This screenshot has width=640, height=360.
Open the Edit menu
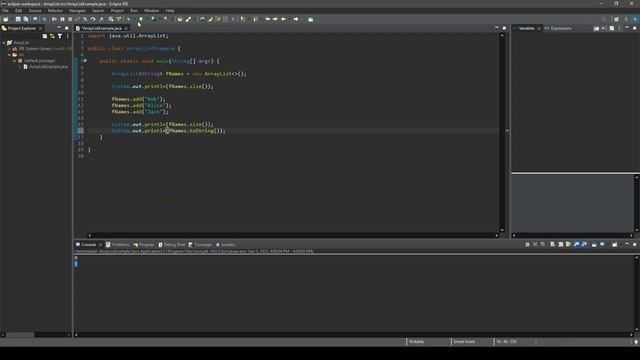pos(18,11)
